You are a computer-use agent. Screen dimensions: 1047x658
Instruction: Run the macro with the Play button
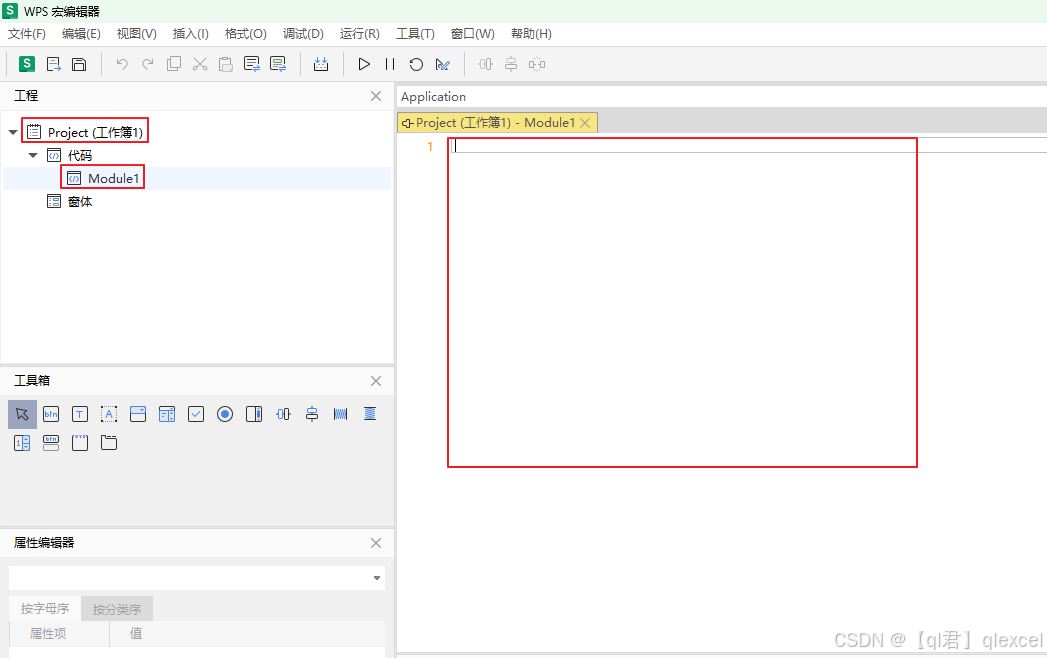364,64
